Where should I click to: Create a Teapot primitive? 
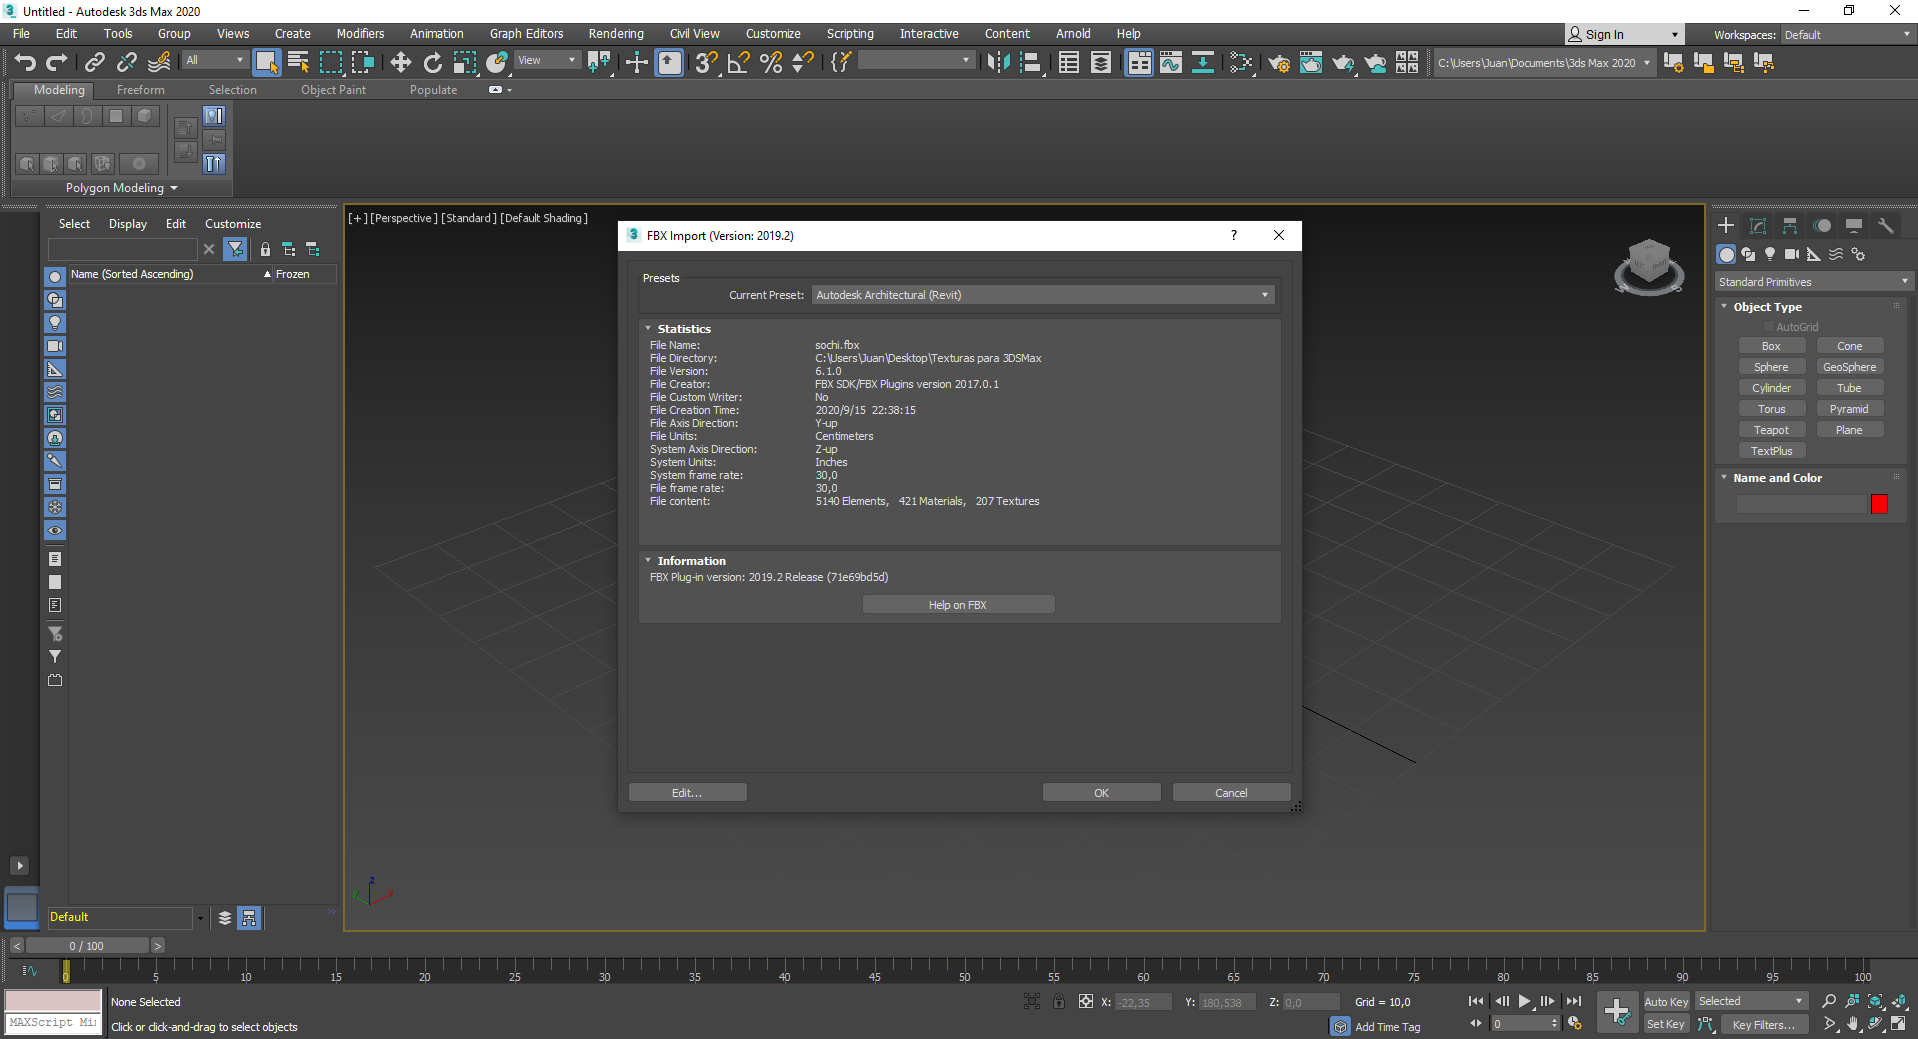(1772, 430)
